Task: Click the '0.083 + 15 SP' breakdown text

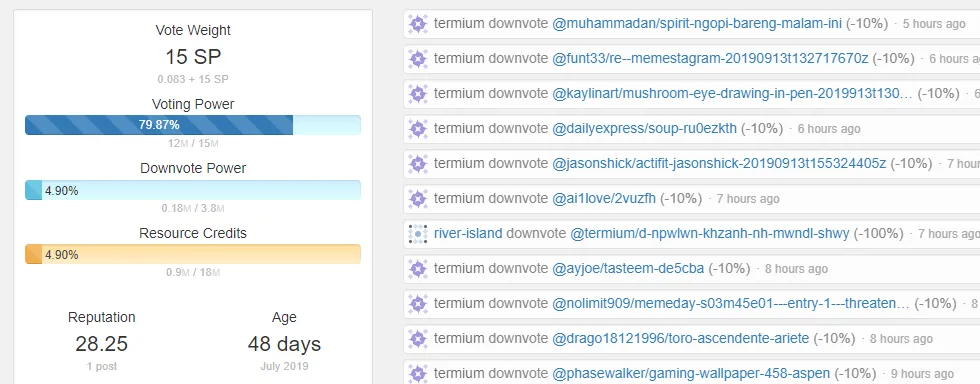Action: [x=193, y=79]
